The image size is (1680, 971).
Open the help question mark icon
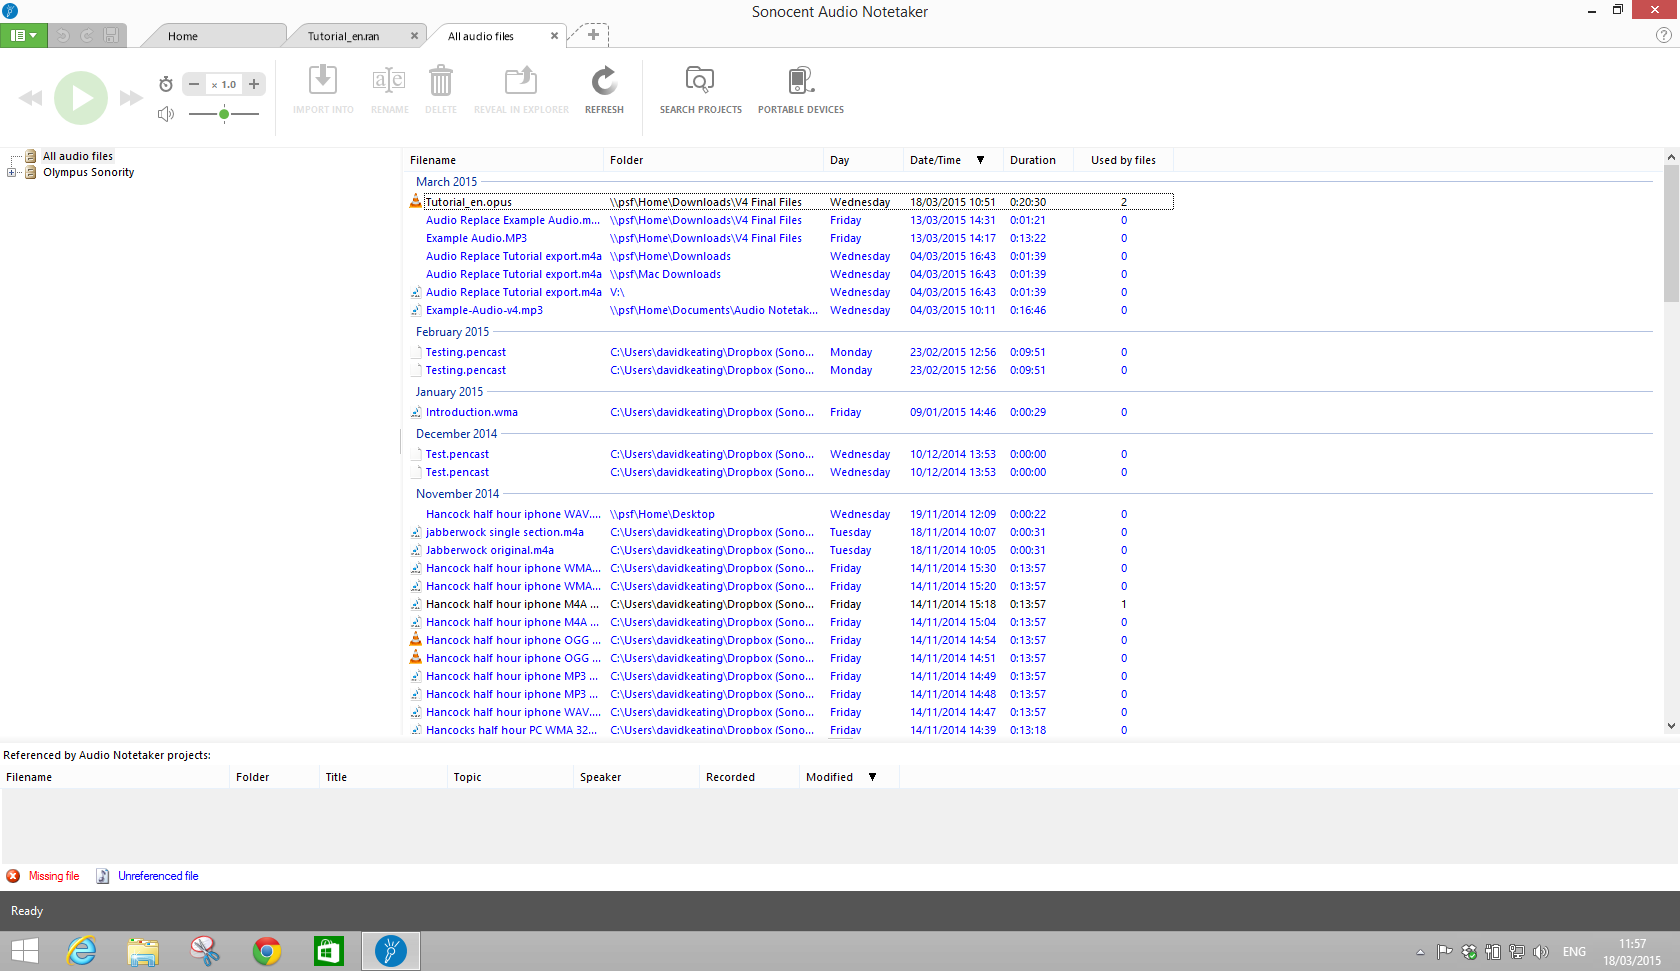pos(1664,35)
